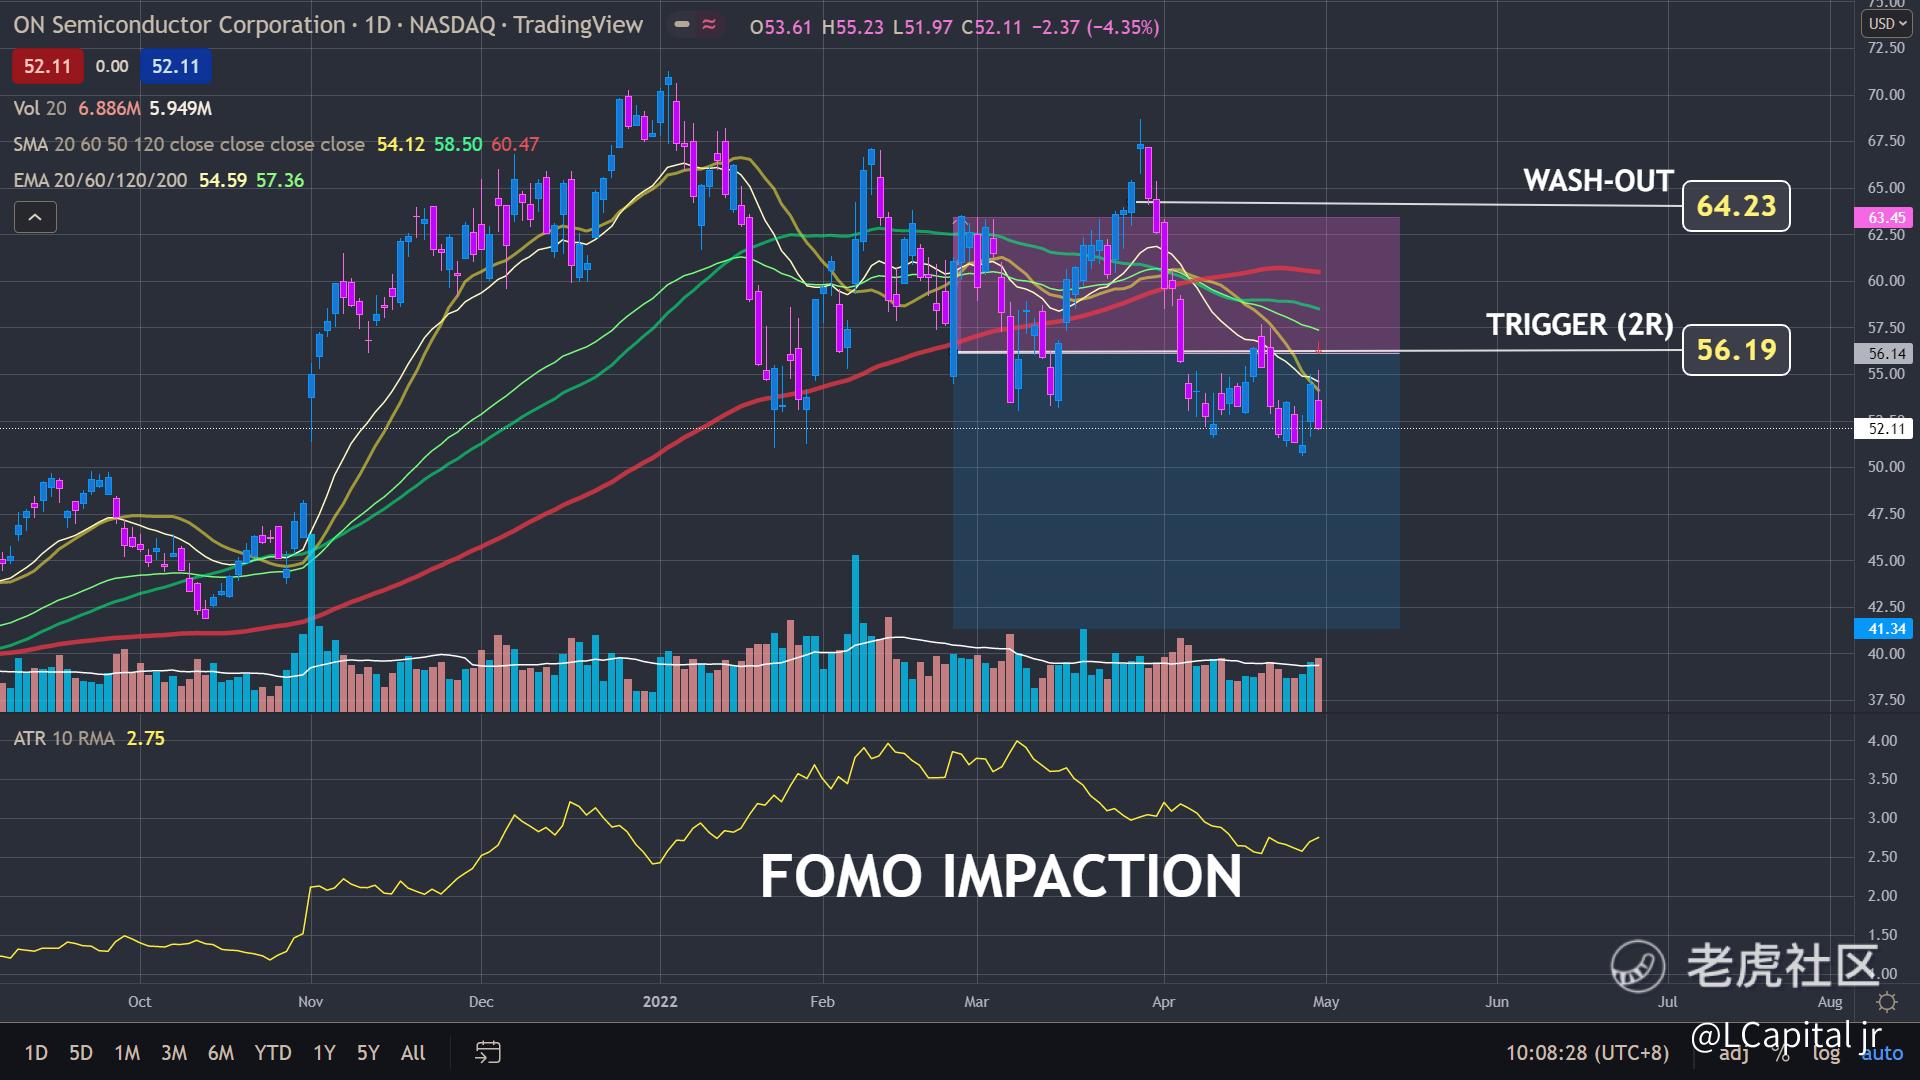Open the USD currency dropdown

click(x=1887, y=23)
